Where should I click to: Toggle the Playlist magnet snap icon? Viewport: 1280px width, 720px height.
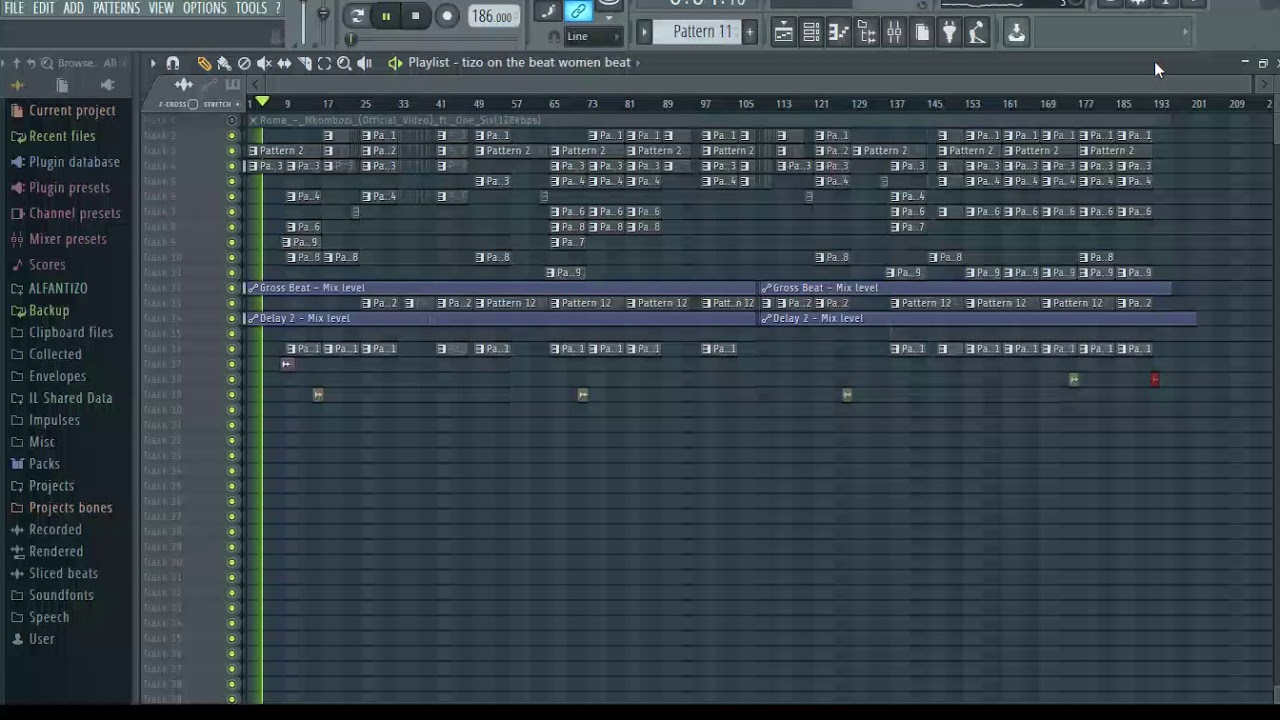(x=173, y=63)
